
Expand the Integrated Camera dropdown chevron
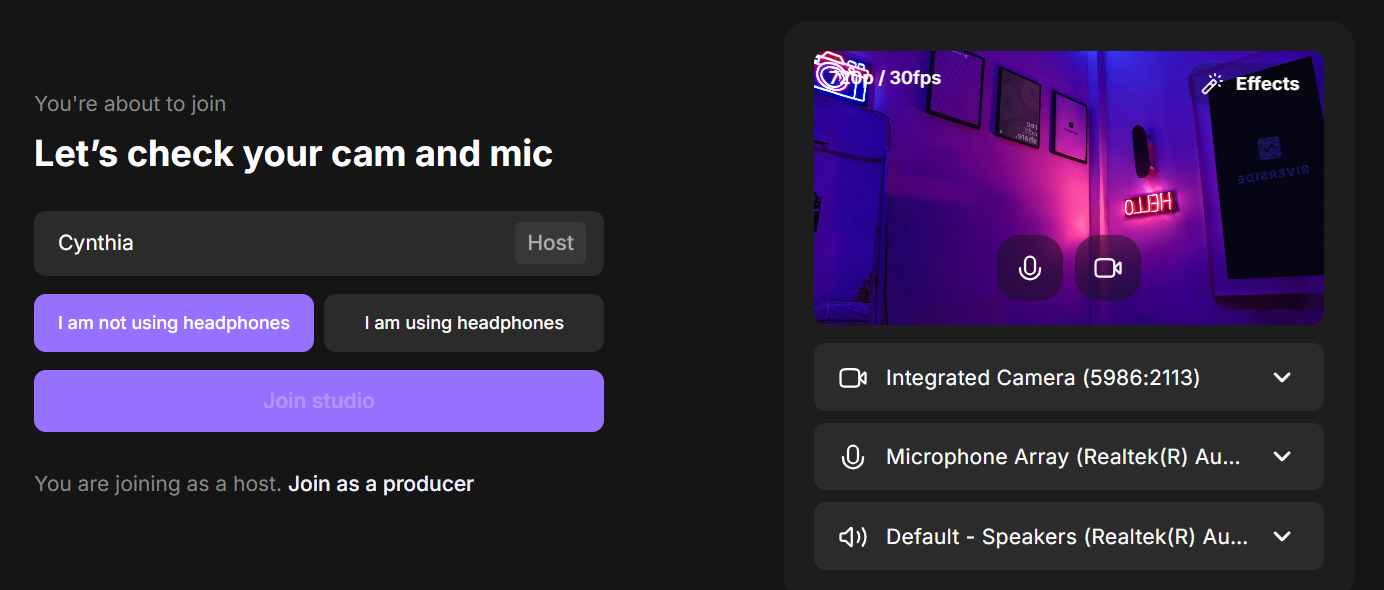point(1282,378)
